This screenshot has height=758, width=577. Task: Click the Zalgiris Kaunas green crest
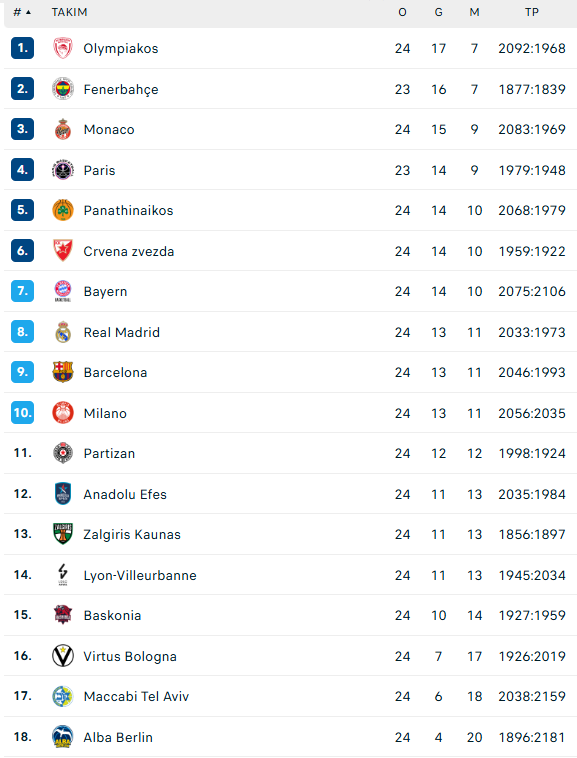(x=63, y=534)
